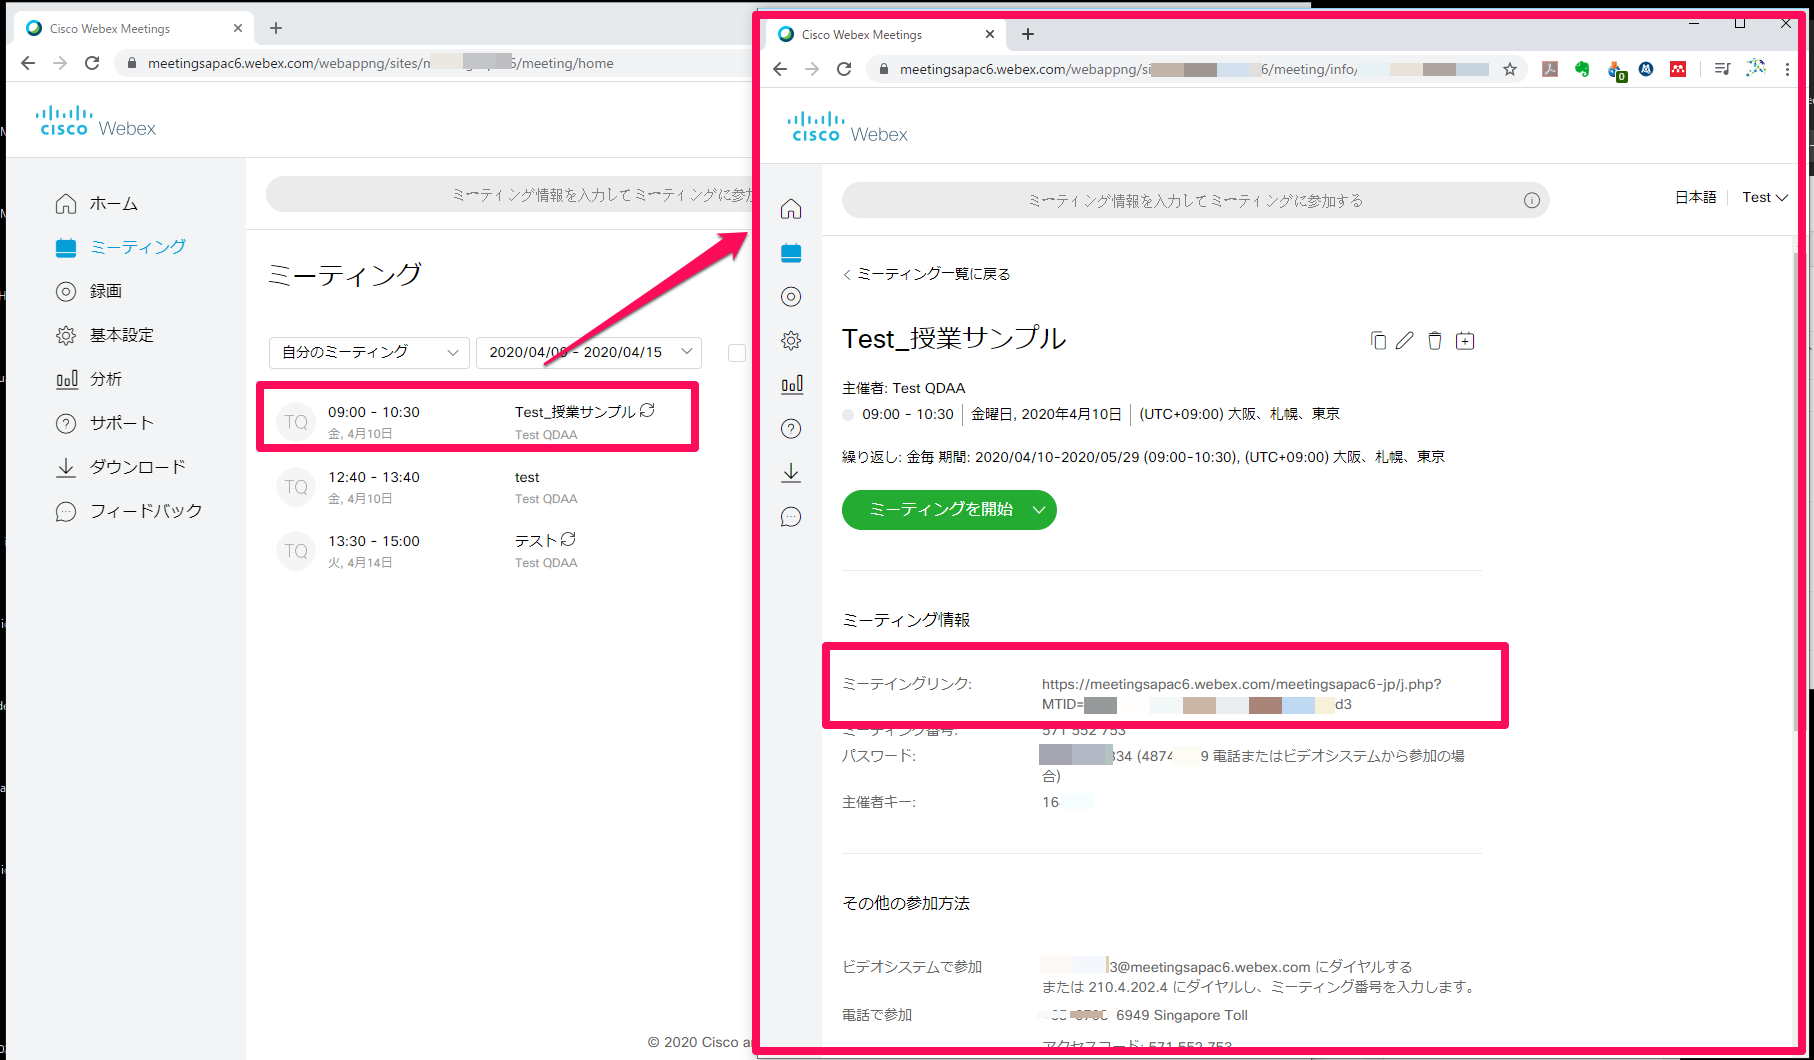Switch language via 日本語 link
Image resolution: width=1814 pixels, height=1060 pixels.
pyautogui.click(x=1695, y=198)
